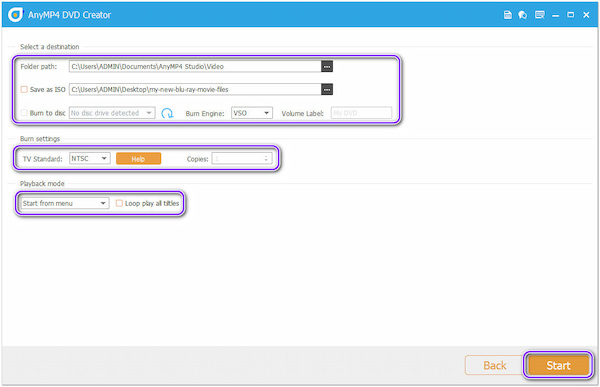The height and width of the screenshot is (387, 600).
Task: Browse for ISO save location with ellipsis button
Action: (327, 89)
